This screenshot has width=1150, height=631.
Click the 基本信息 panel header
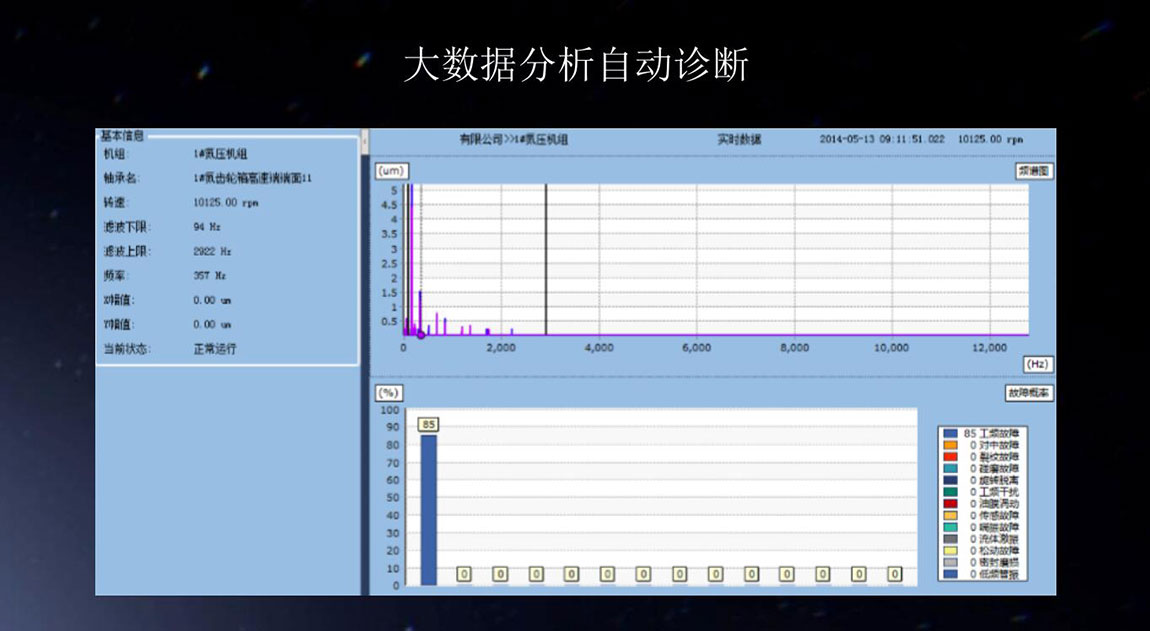pos(122,136)
